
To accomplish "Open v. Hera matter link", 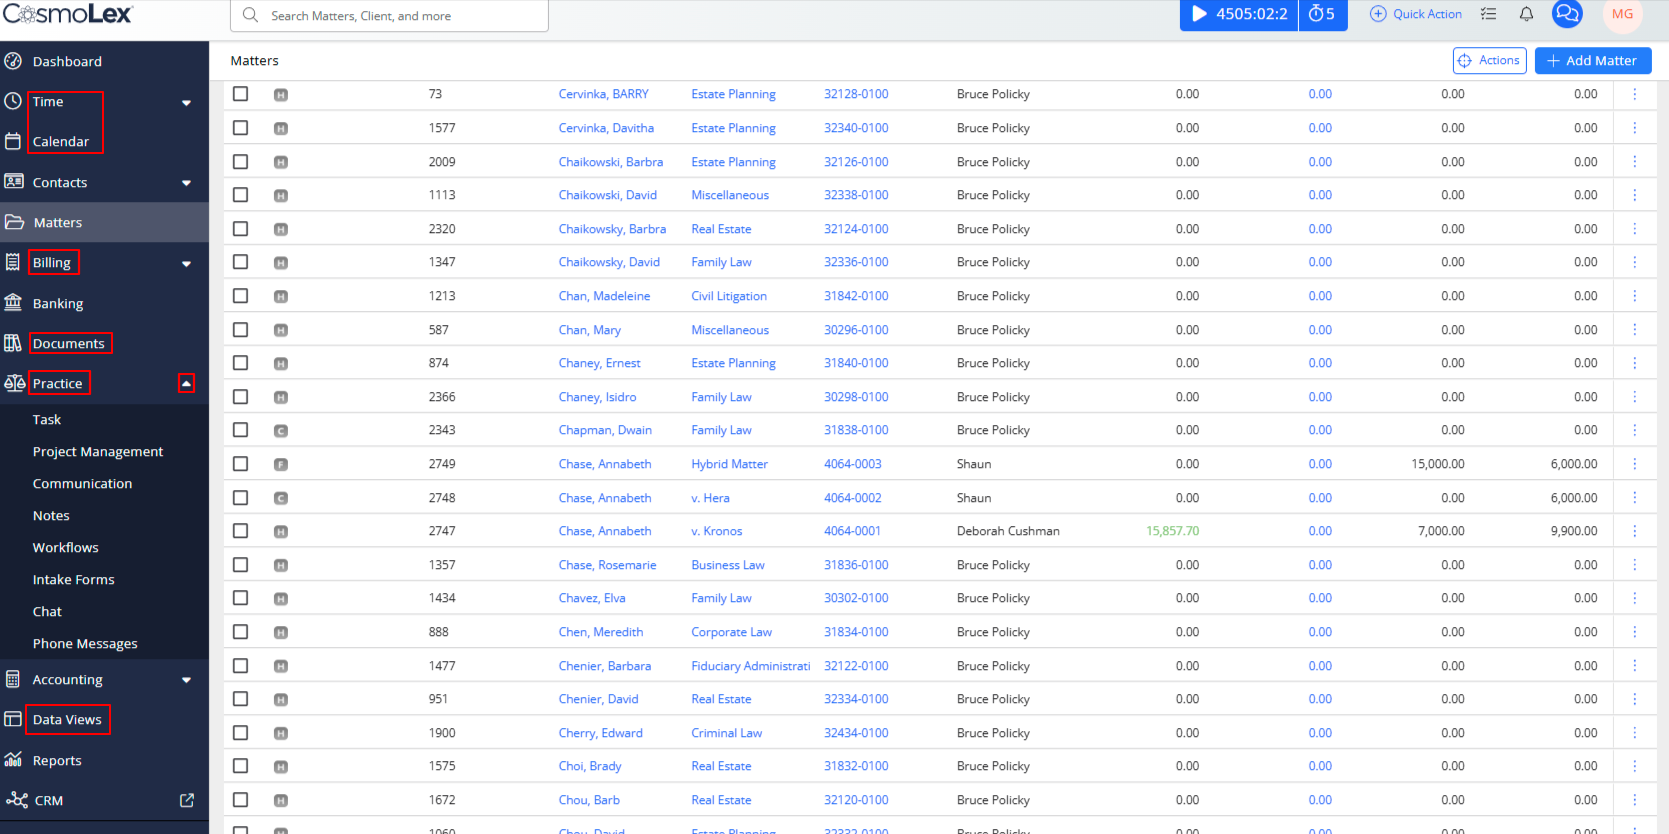I will click(710, 498).
